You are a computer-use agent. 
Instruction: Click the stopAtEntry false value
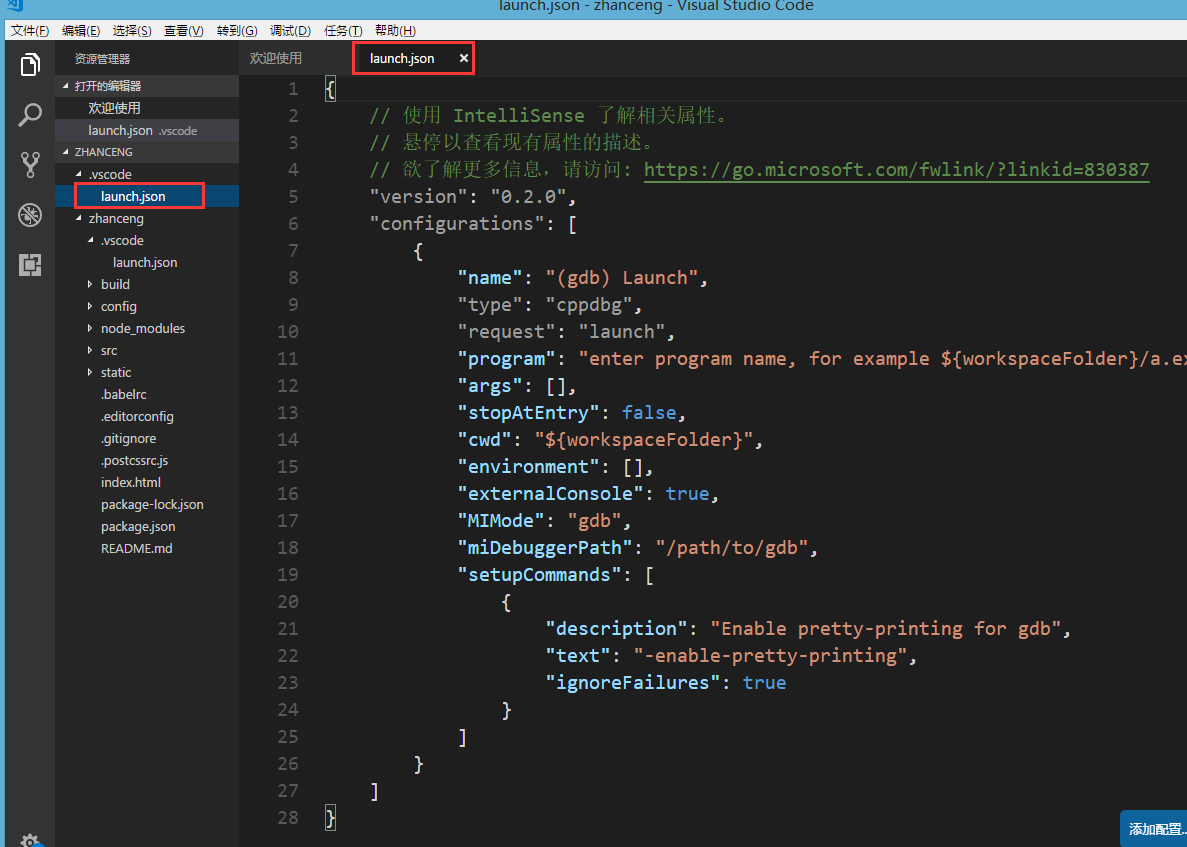[649, 413]
